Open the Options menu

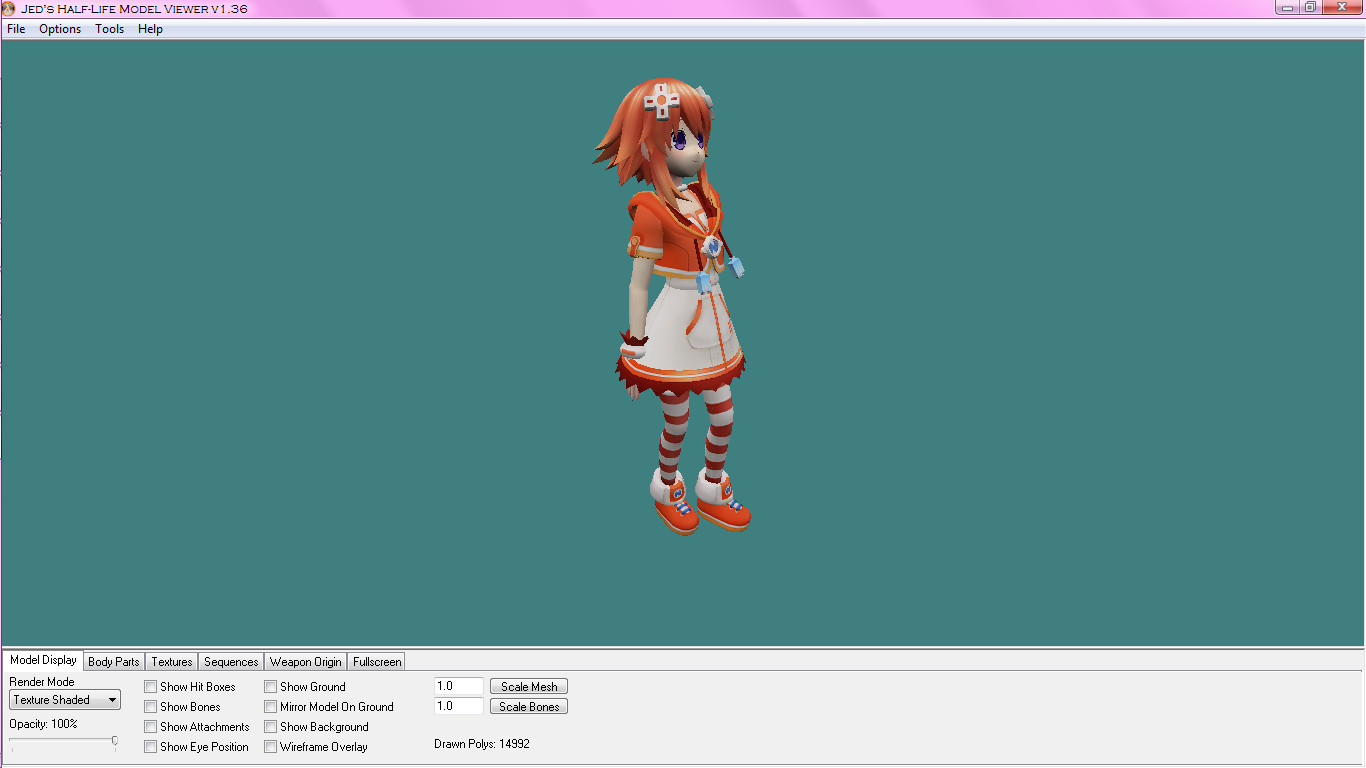tap(59, 29)
